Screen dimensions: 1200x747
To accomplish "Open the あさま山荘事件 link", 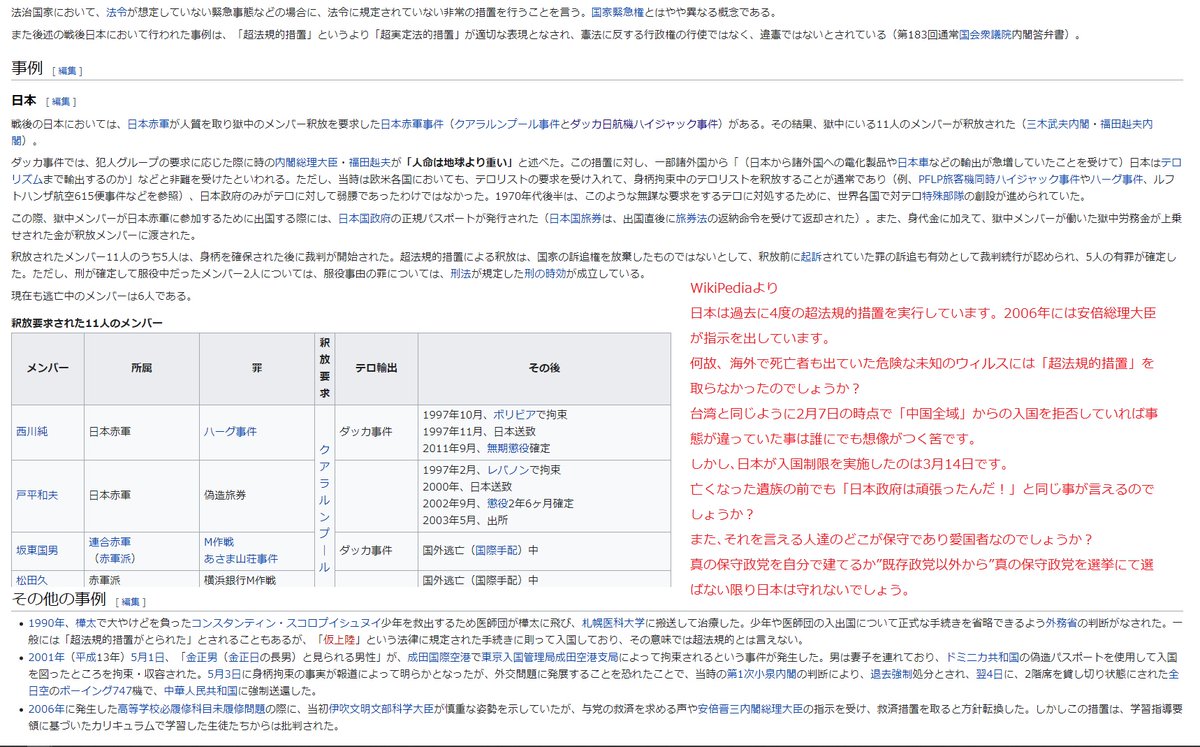I will coord(241,558).
